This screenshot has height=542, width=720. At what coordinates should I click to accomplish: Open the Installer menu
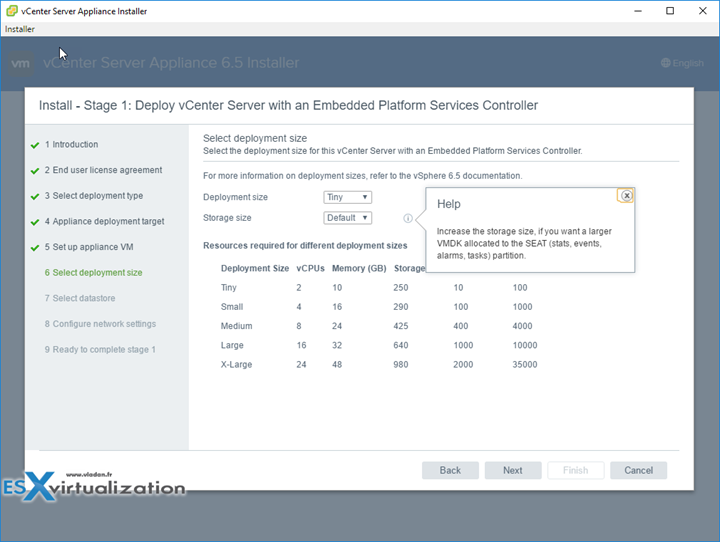click(20, 29)
